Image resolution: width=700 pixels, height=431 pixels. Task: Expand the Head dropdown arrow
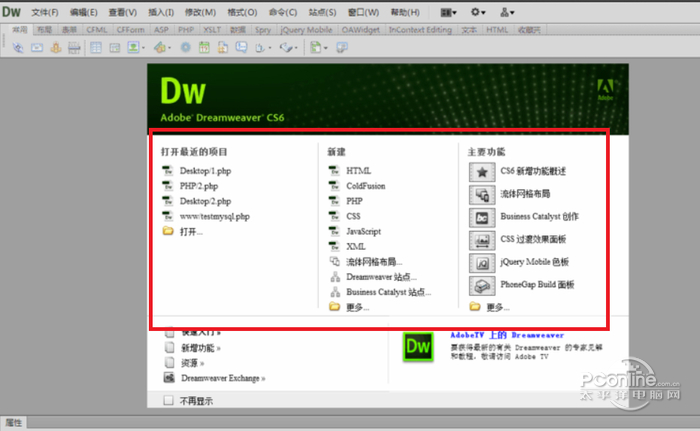[270, 48]
